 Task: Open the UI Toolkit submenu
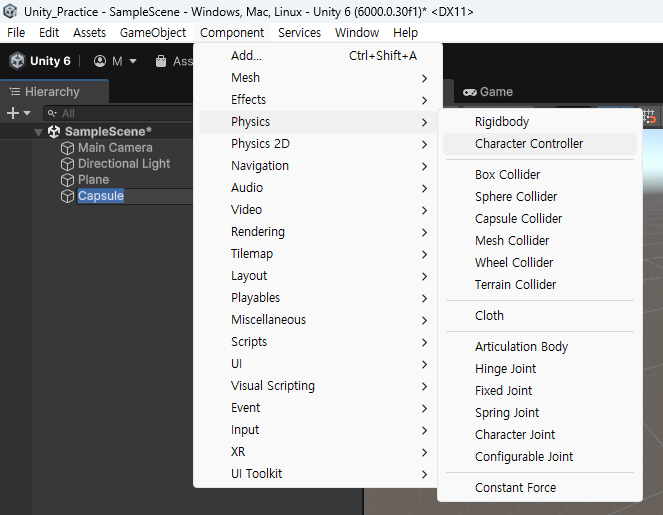coord(318,474)
